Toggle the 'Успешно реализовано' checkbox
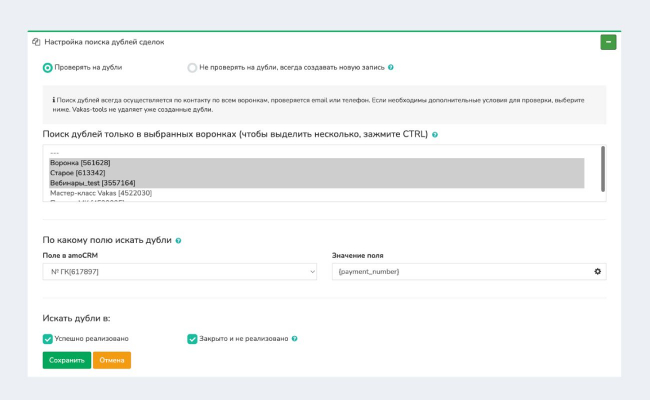 pyautogui.click(x=48, y=339)
